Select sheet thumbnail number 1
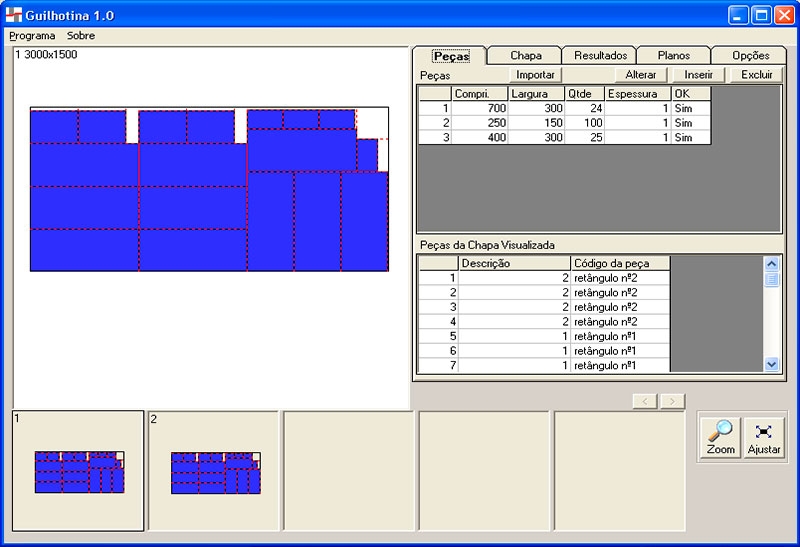Image resolution: width=800 pixels, height=547 pixels. (78, 470)
